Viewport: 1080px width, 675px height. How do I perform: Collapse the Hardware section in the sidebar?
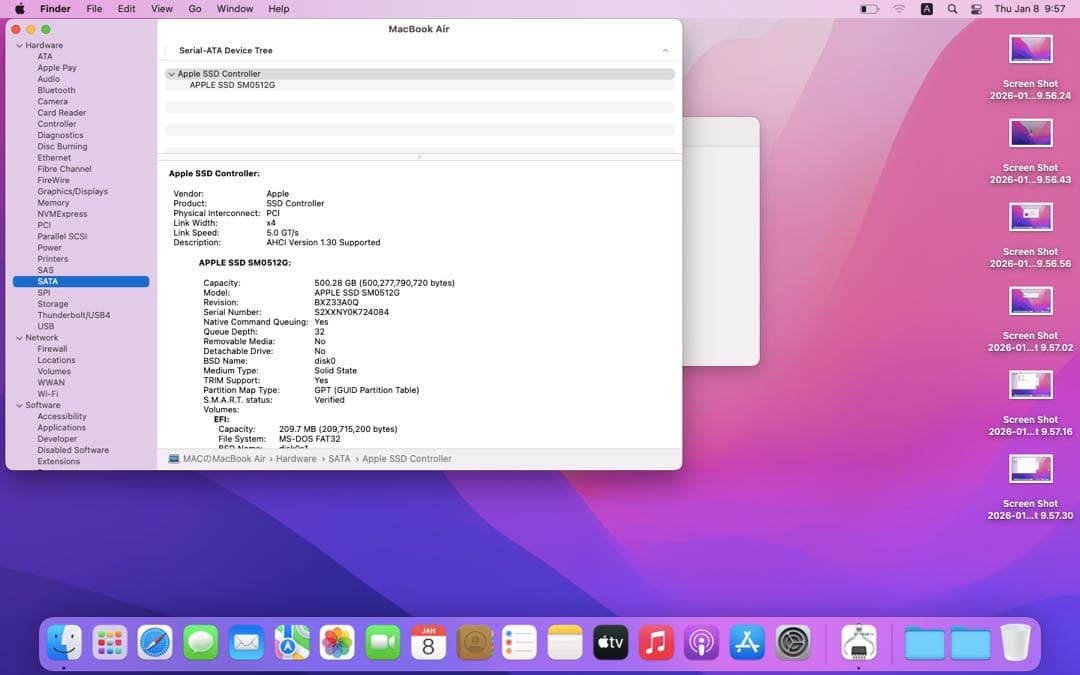coord(22,44)
